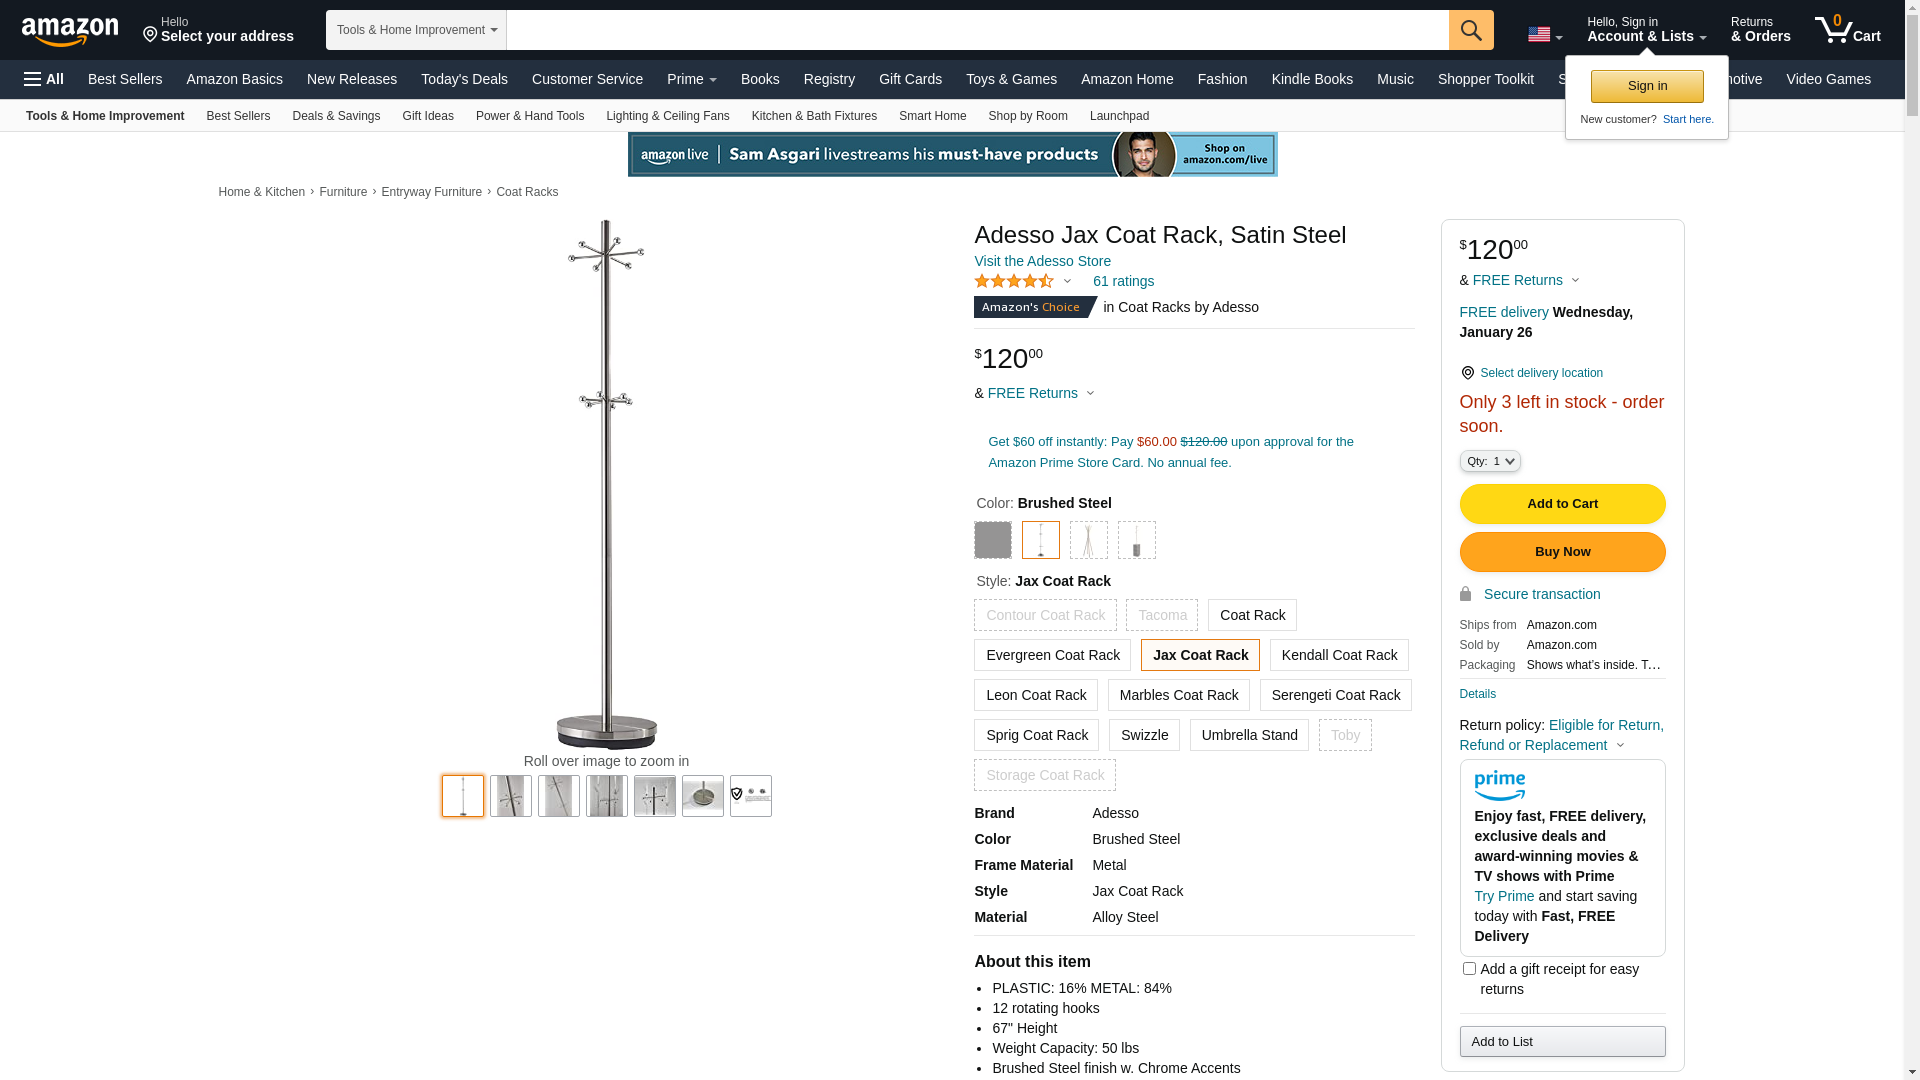This screenshot has width=1920, height=1080.
Task: Open the Qty quantity dropdown
Action: click(1489, 461)
